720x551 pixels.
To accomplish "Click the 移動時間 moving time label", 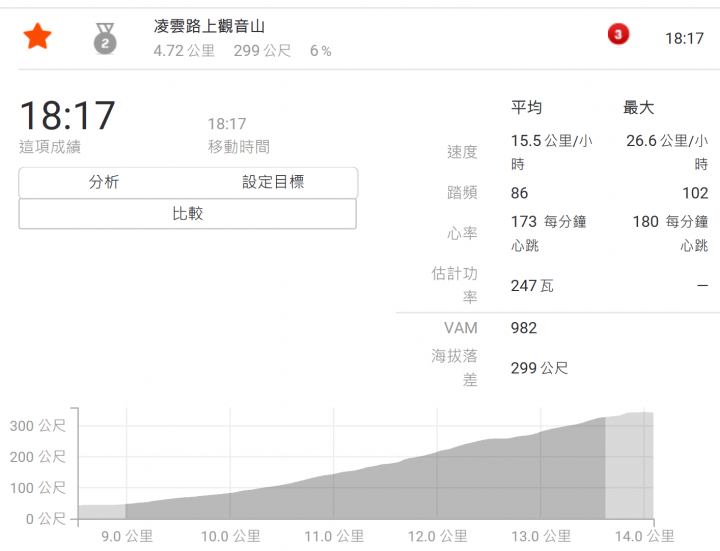I will point(239,147).
